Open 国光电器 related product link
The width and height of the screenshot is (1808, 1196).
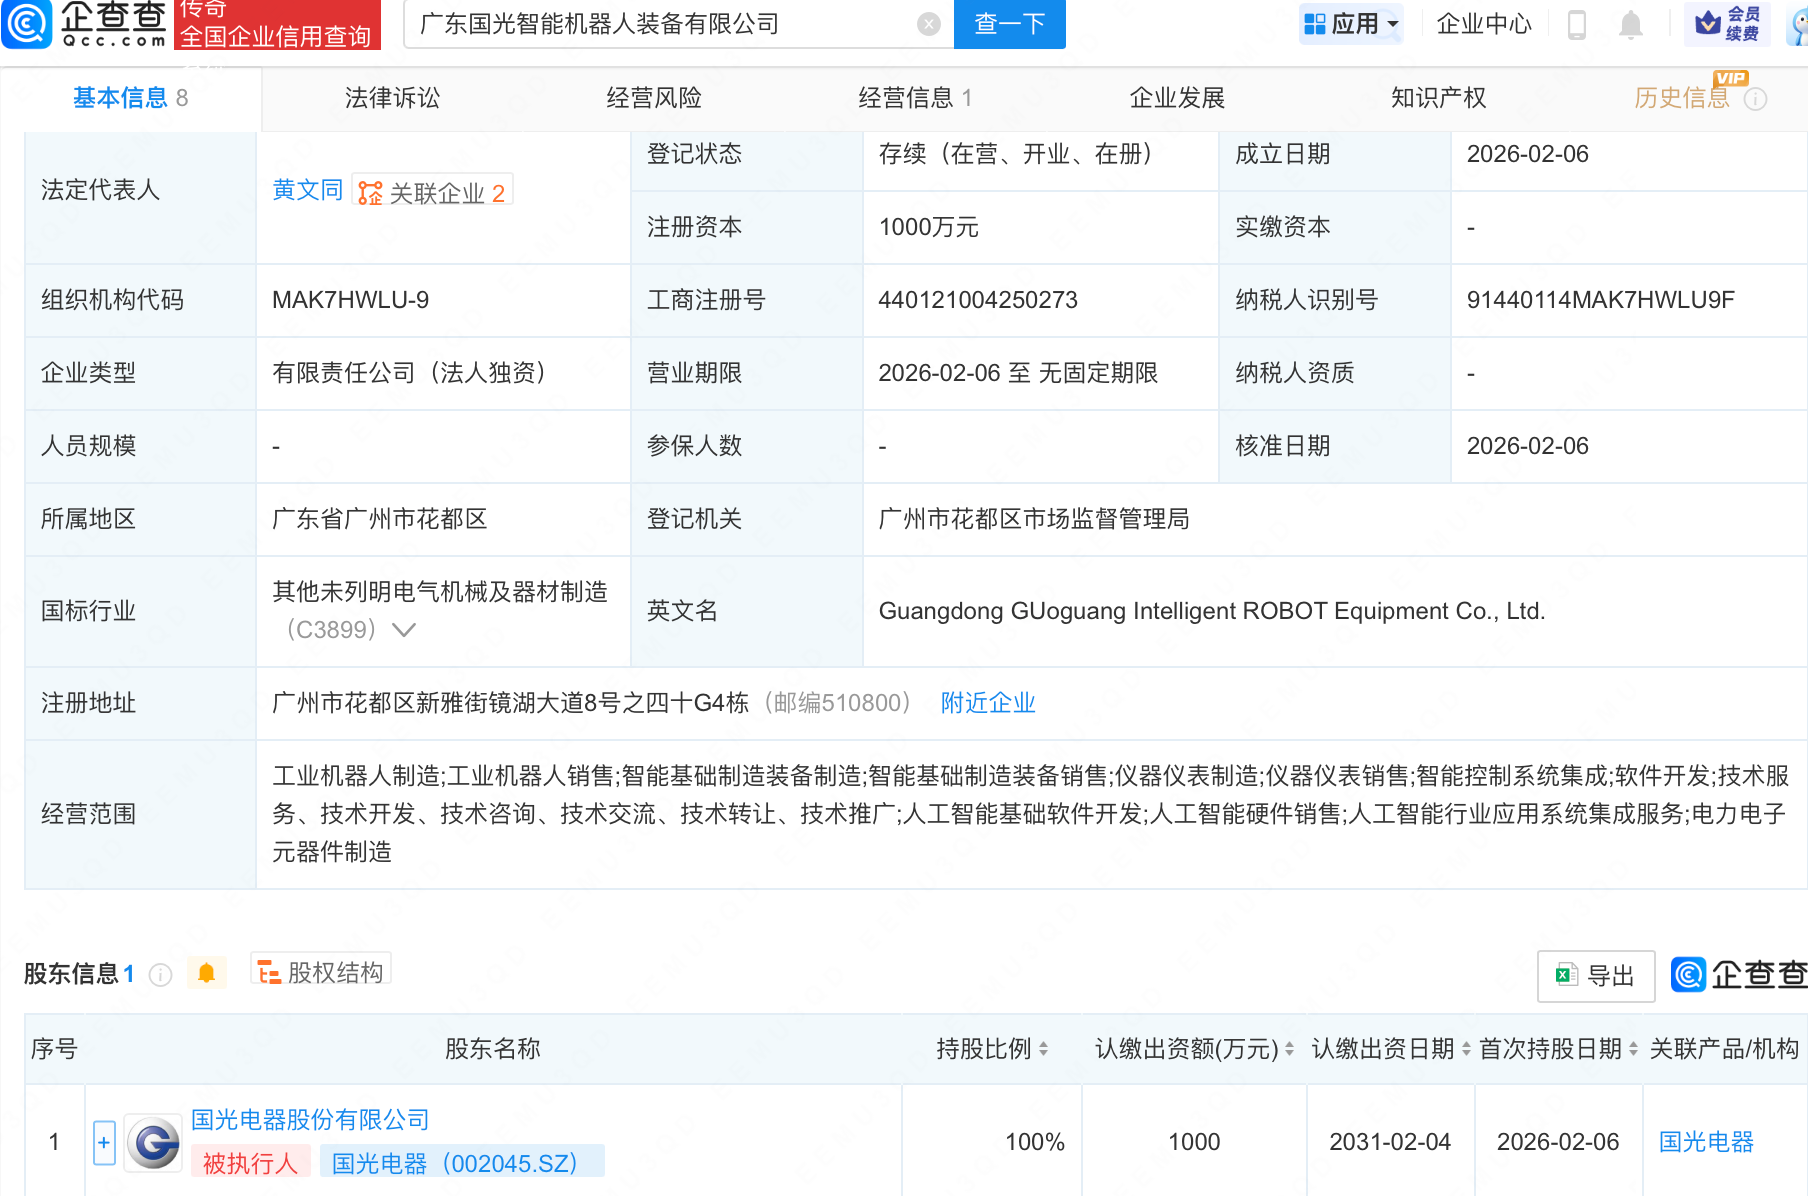(x=1706, y=1142)
